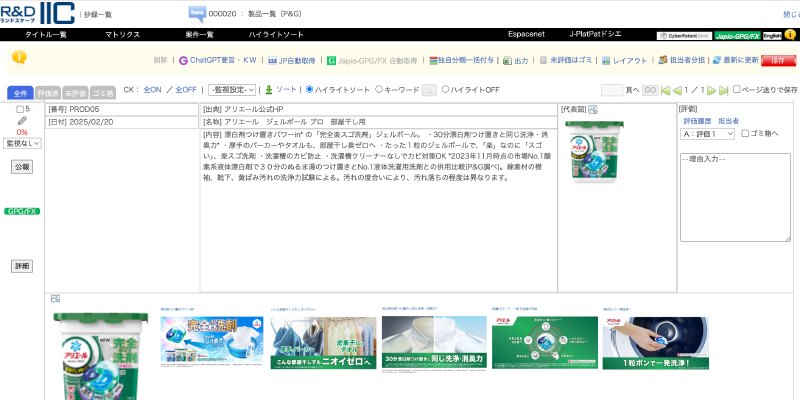Click the 詳細 button
Screen dimensions: 800x400
[x=22, y=266]
